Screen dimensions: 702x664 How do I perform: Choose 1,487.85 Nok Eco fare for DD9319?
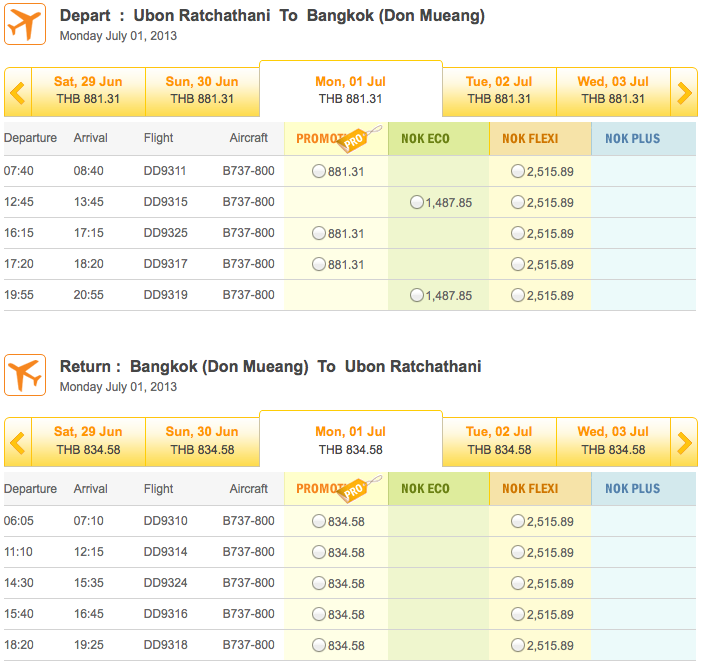417,295
